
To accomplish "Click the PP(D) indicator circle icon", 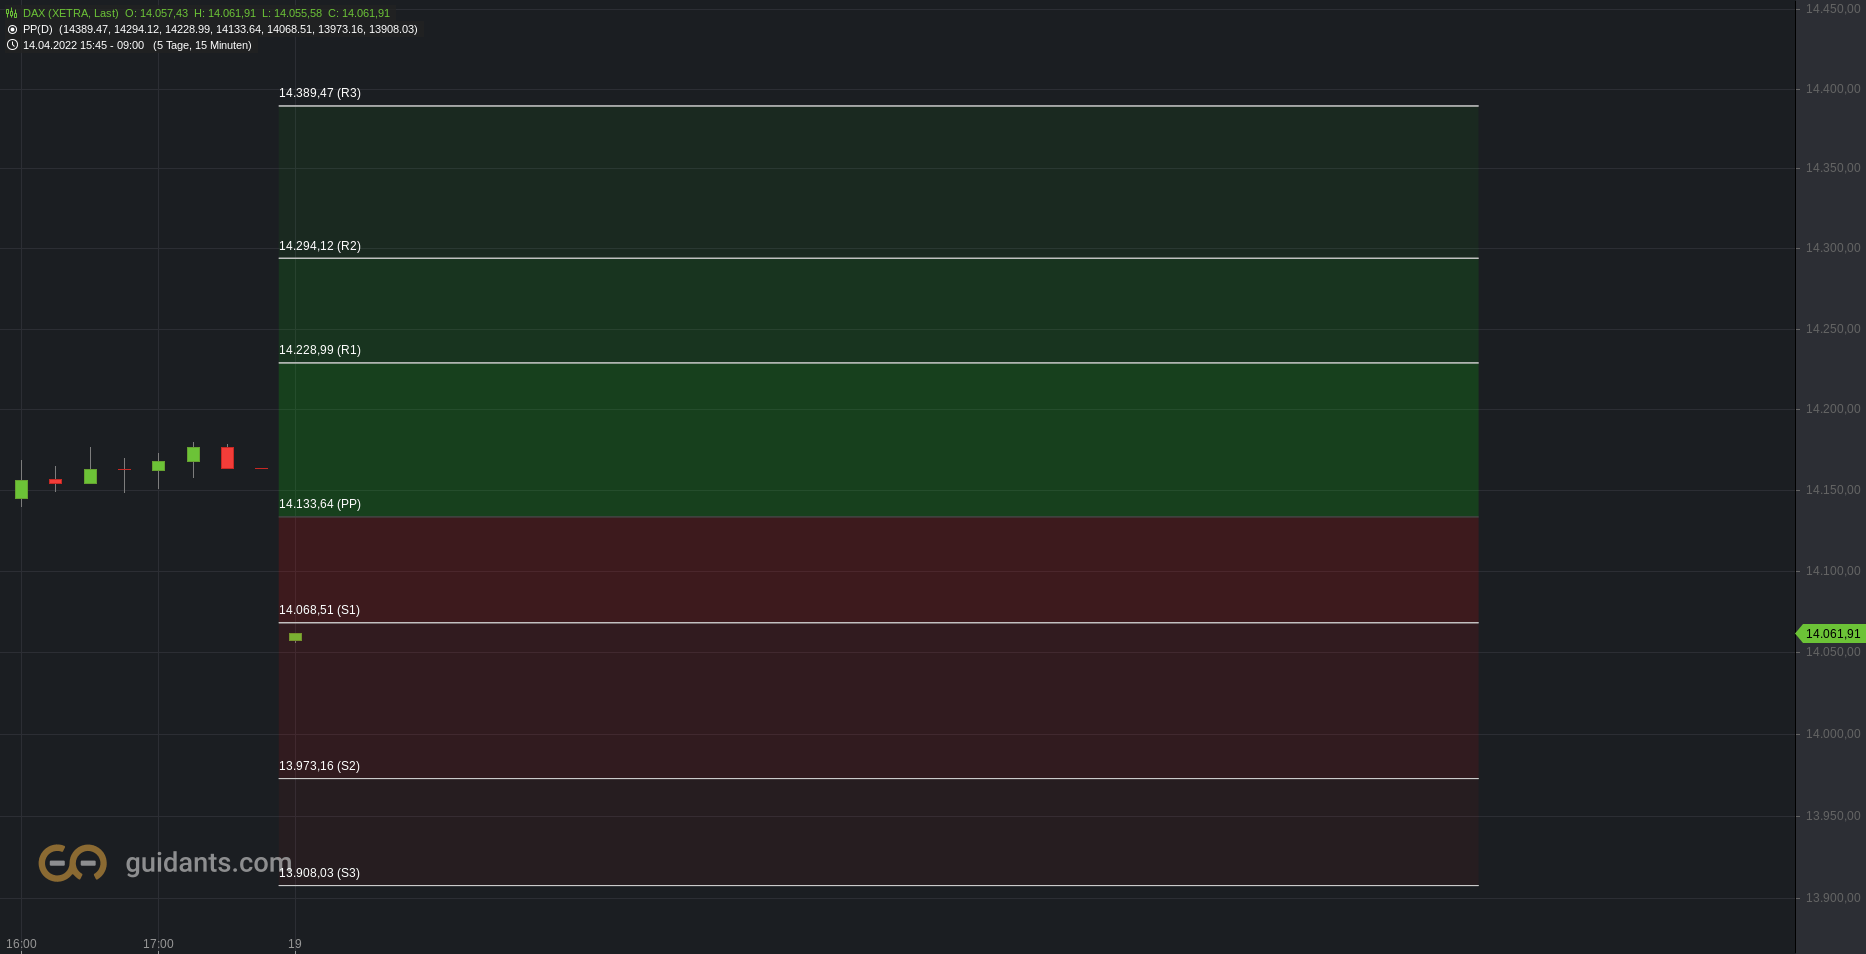I will pyautogui.click(x=12, y=29).
